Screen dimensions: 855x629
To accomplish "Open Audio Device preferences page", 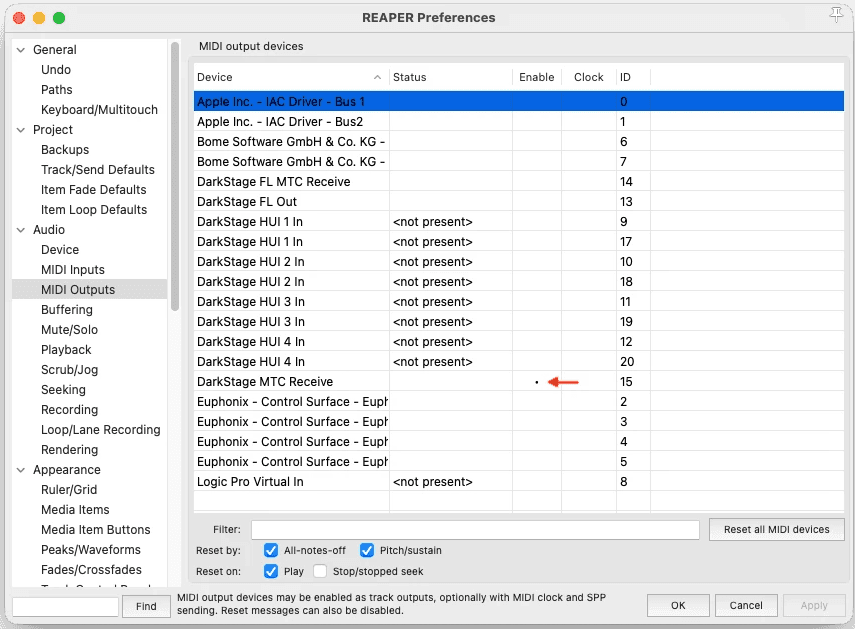I will click(60, 250).
